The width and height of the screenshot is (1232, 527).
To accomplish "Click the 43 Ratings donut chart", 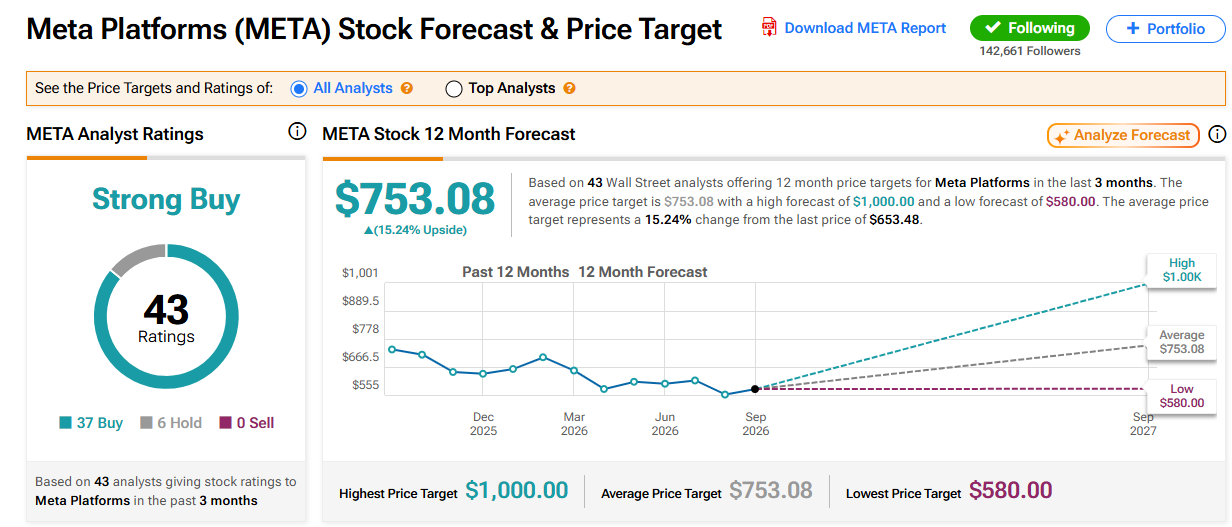I will (x=166, y=316).
